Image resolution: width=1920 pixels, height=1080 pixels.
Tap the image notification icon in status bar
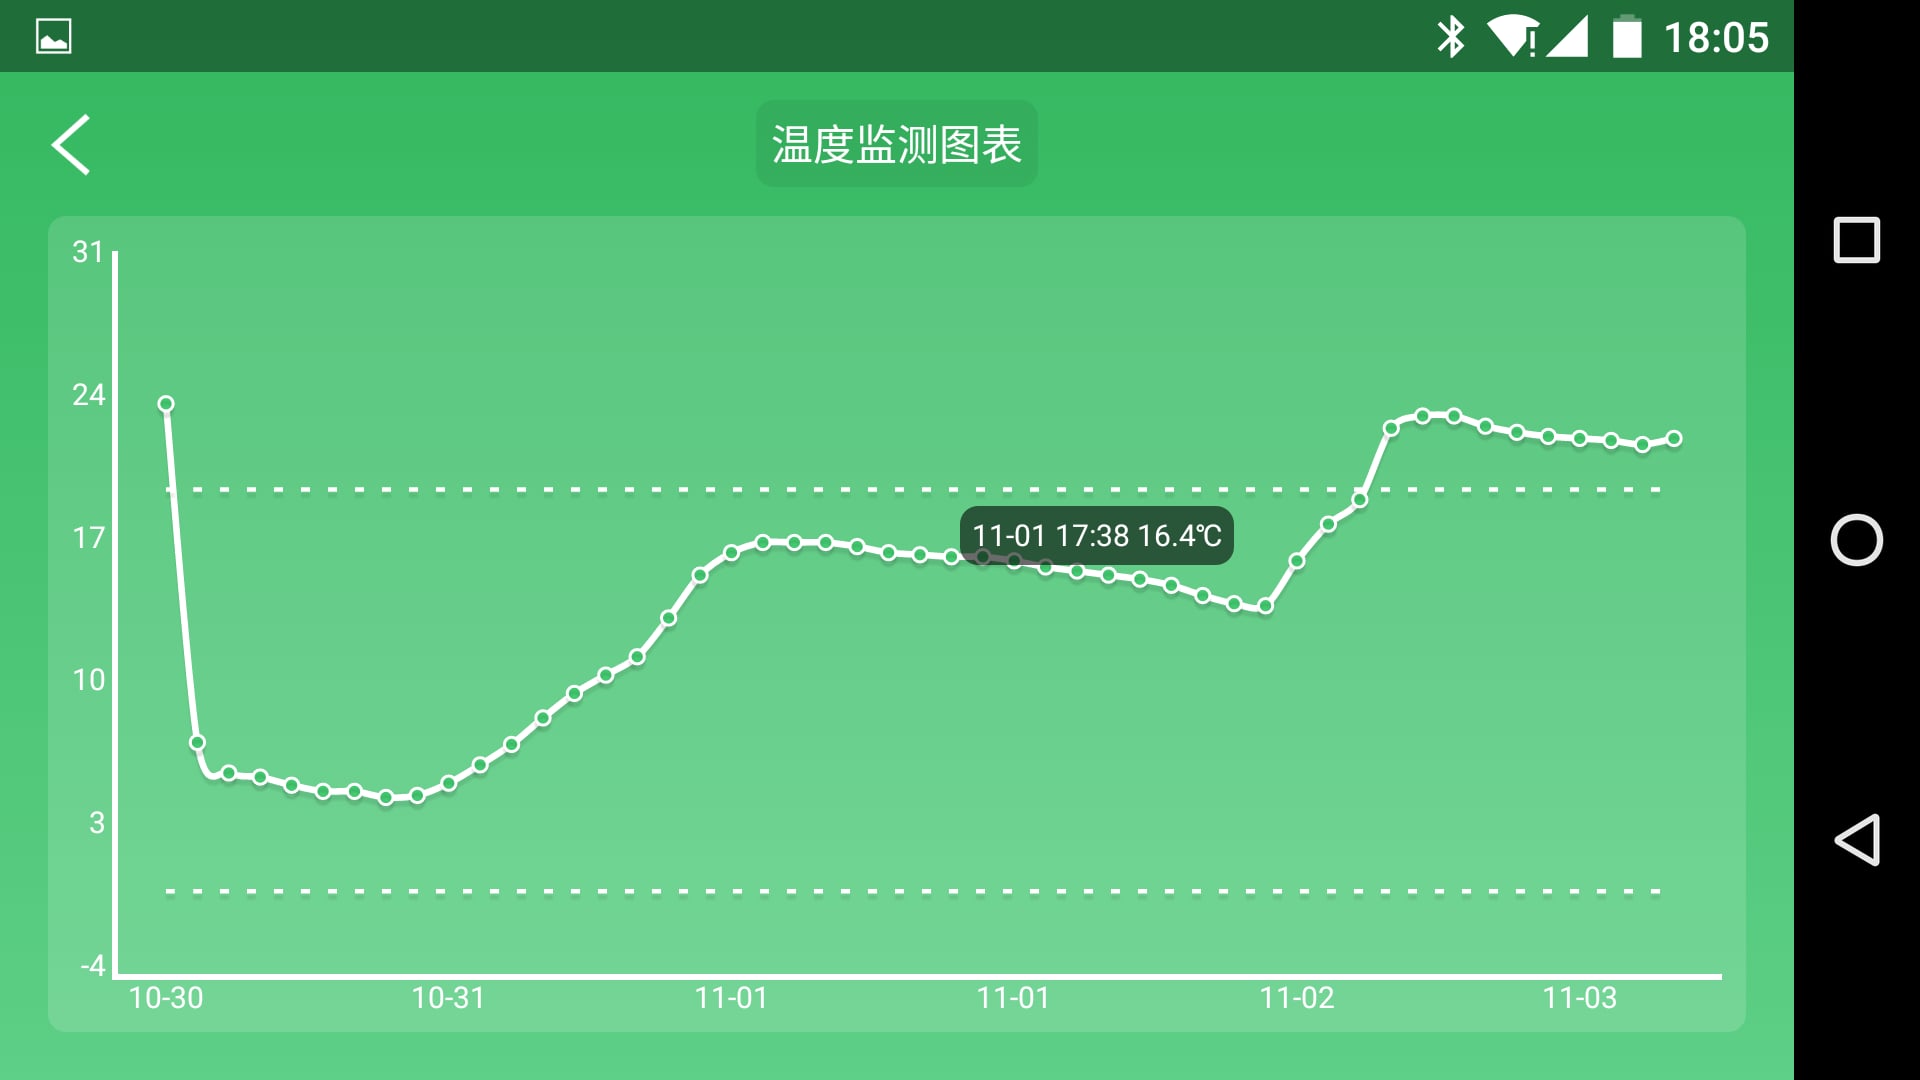(53, 37)
